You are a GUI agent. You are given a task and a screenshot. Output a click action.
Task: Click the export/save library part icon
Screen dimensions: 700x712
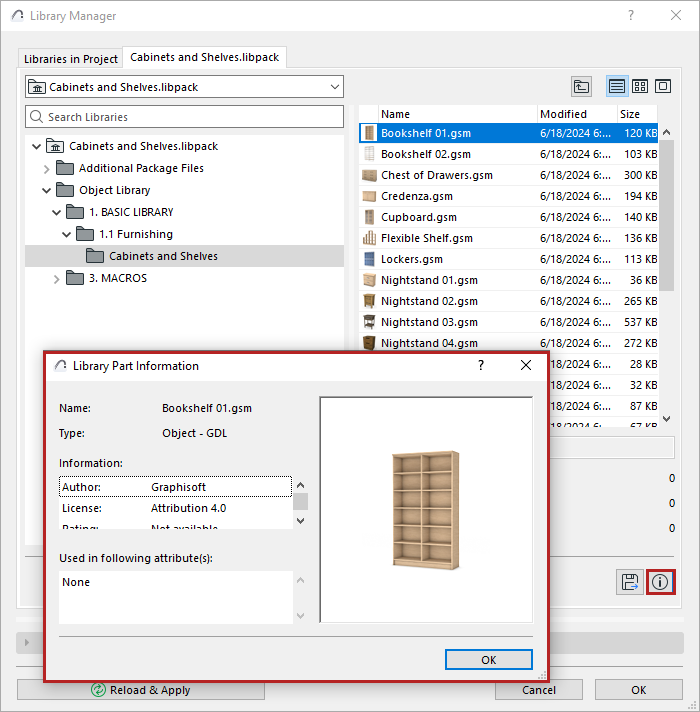630,582
